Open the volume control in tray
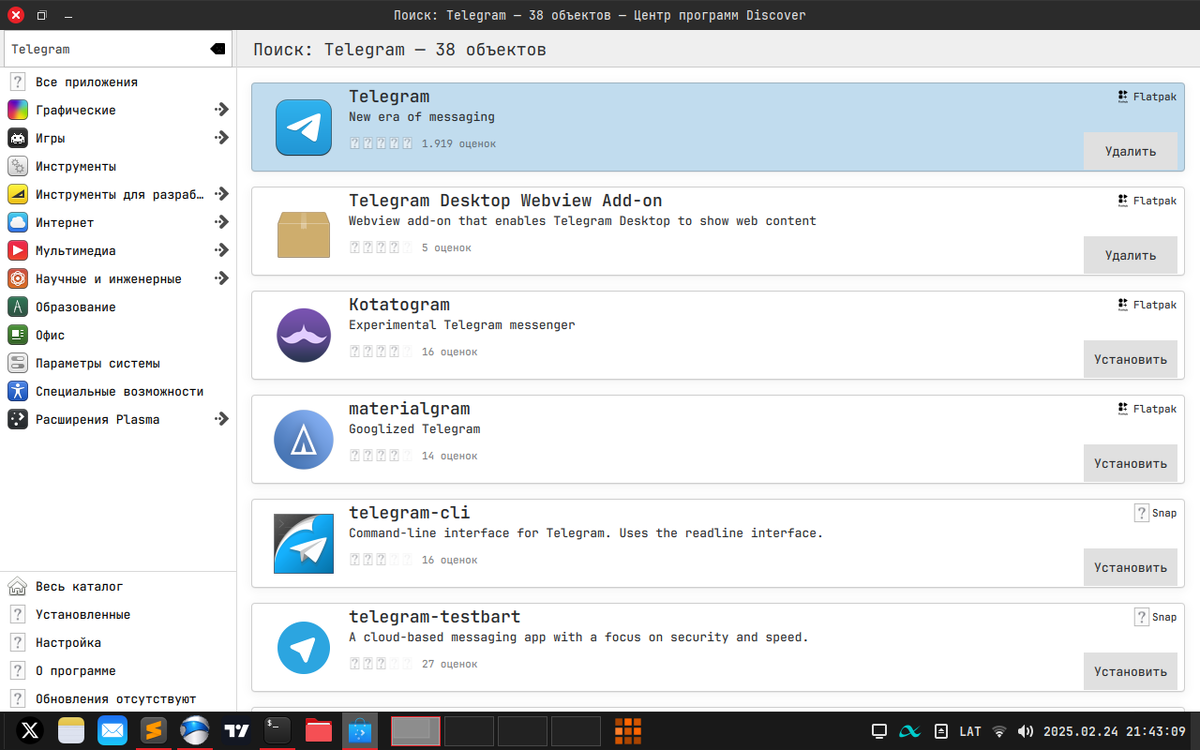Viewport: 1200px width, 750px height. point(1025,731)
